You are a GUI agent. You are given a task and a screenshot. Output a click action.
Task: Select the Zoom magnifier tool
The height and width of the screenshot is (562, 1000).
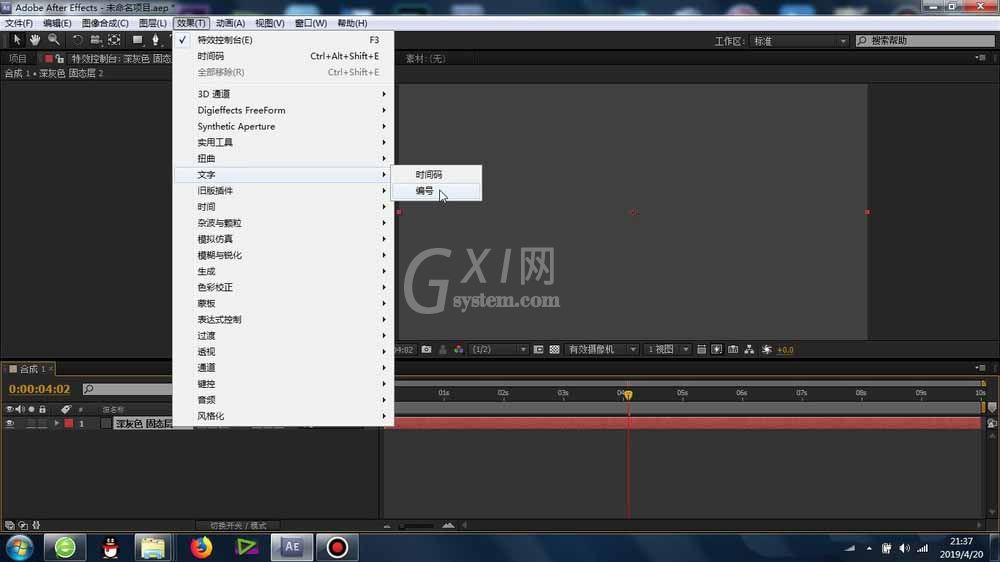54,40
